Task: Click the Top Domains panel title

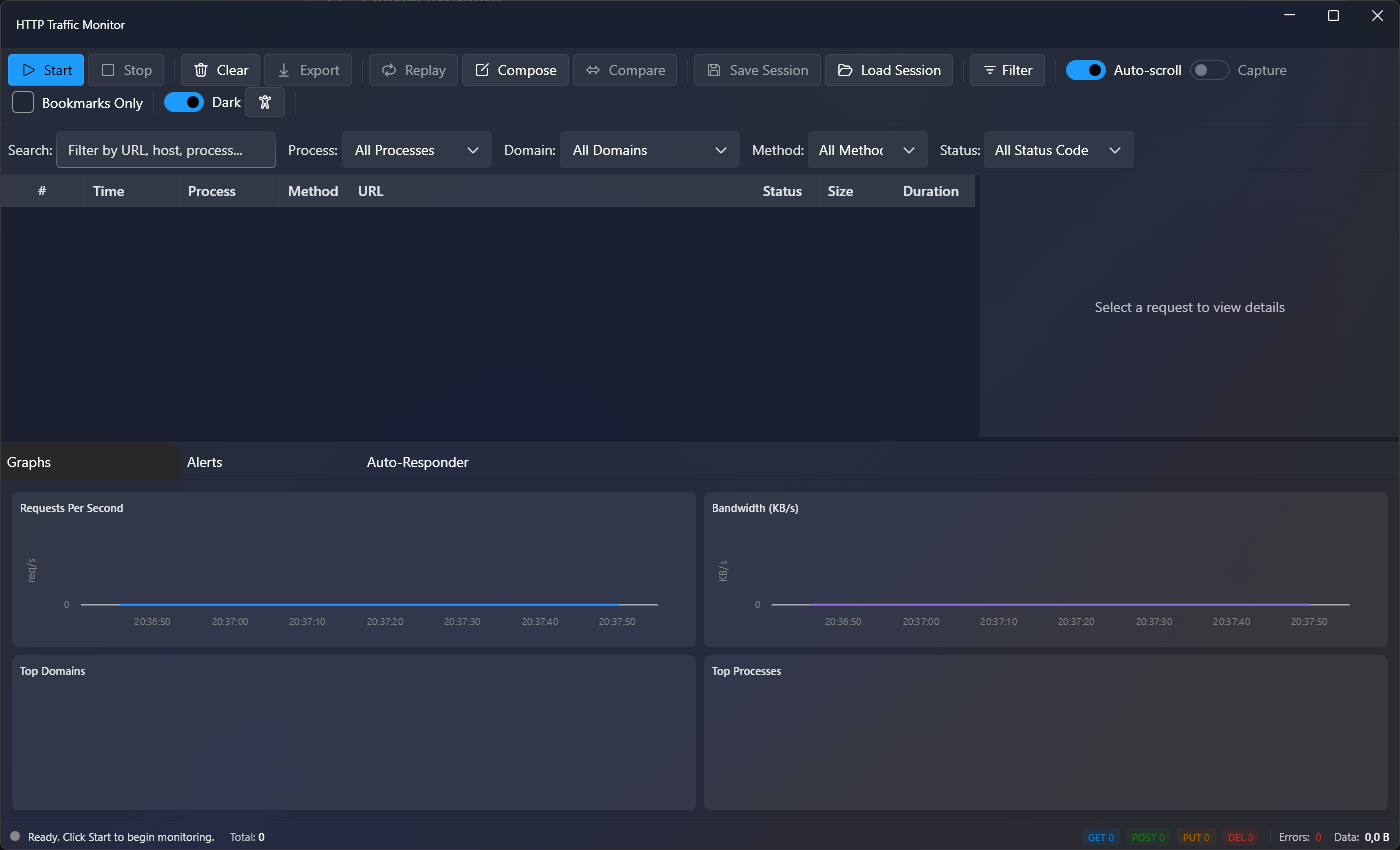Action: (x=53, y=671)
